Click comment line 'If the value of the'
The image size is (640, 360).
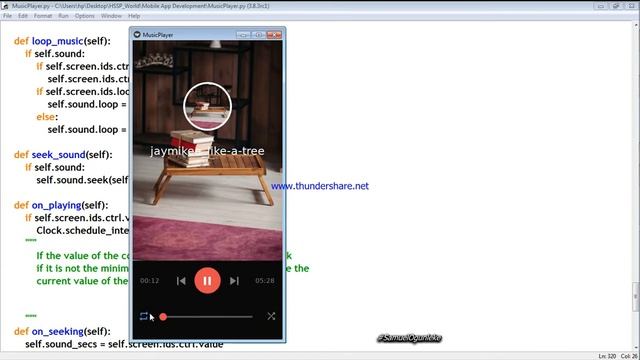point(83,256)
